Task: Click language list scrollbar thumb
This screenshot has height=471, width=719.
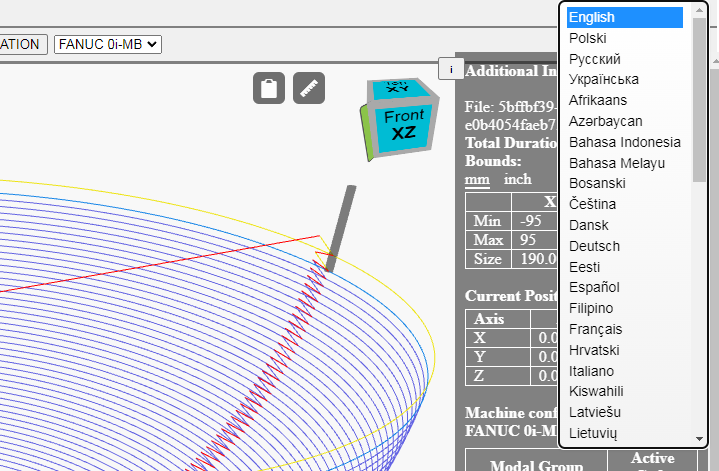Action: pos(699,100)
